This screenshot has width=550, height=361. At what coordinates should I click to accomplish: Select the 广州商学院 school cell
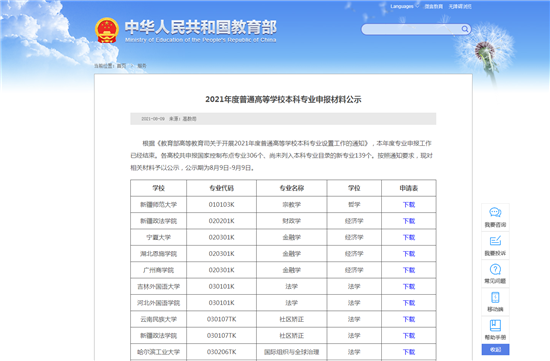(x=159, y=270)
